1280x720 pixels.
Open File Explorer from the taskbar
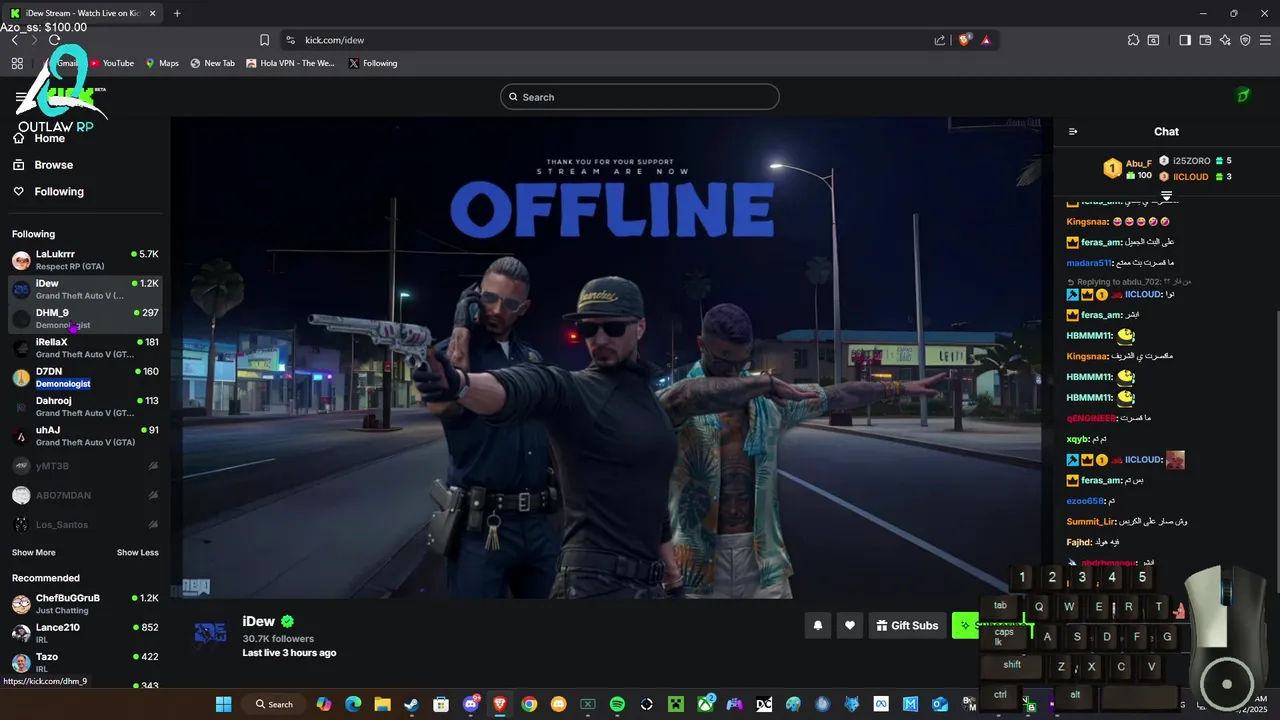pos(382,704)
